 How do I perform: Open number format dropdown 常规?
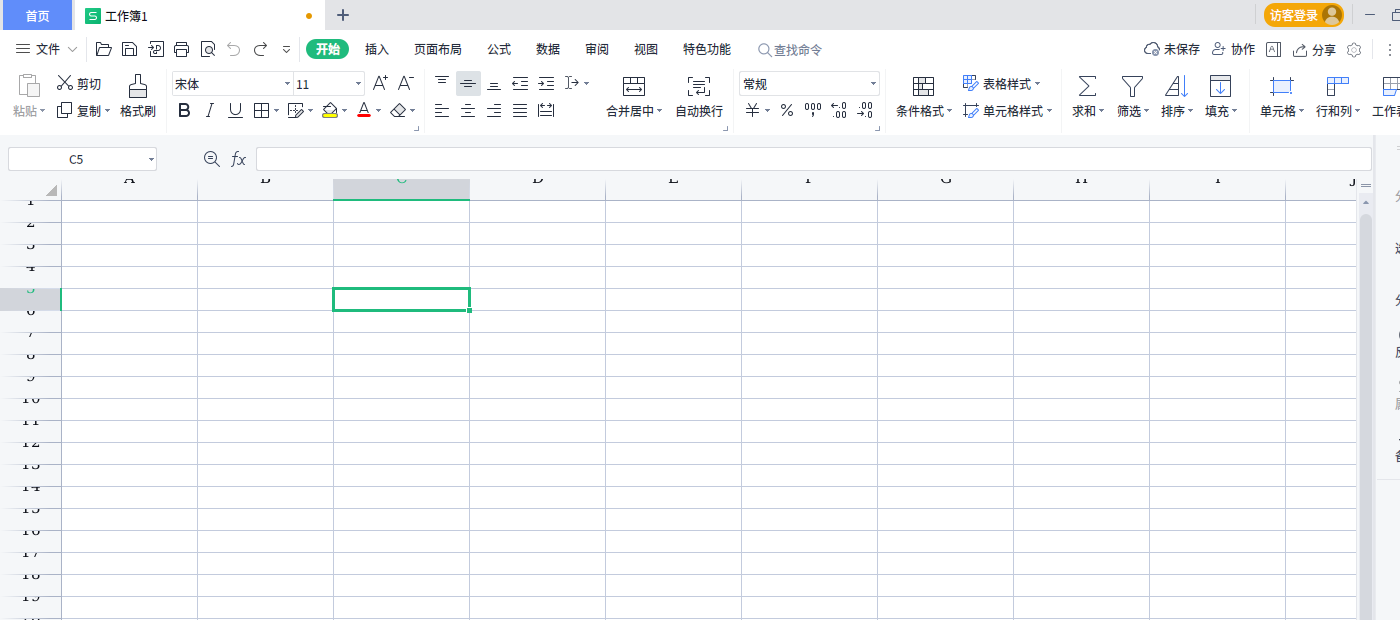click(873, 84)
